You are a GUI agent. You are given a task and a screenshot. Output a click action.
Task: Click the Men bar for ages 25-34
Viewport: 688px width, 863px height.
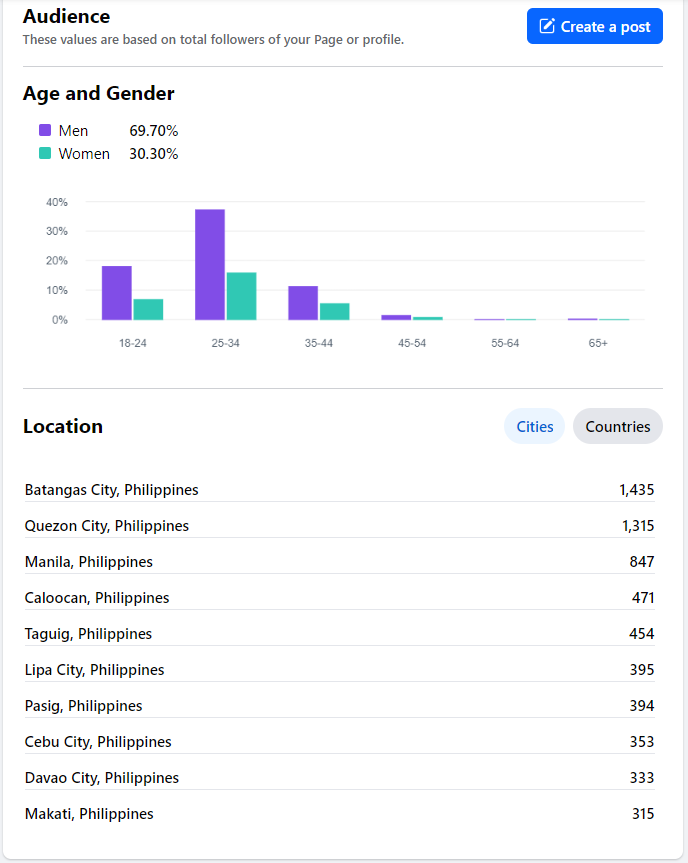click(x=210, y=264)
